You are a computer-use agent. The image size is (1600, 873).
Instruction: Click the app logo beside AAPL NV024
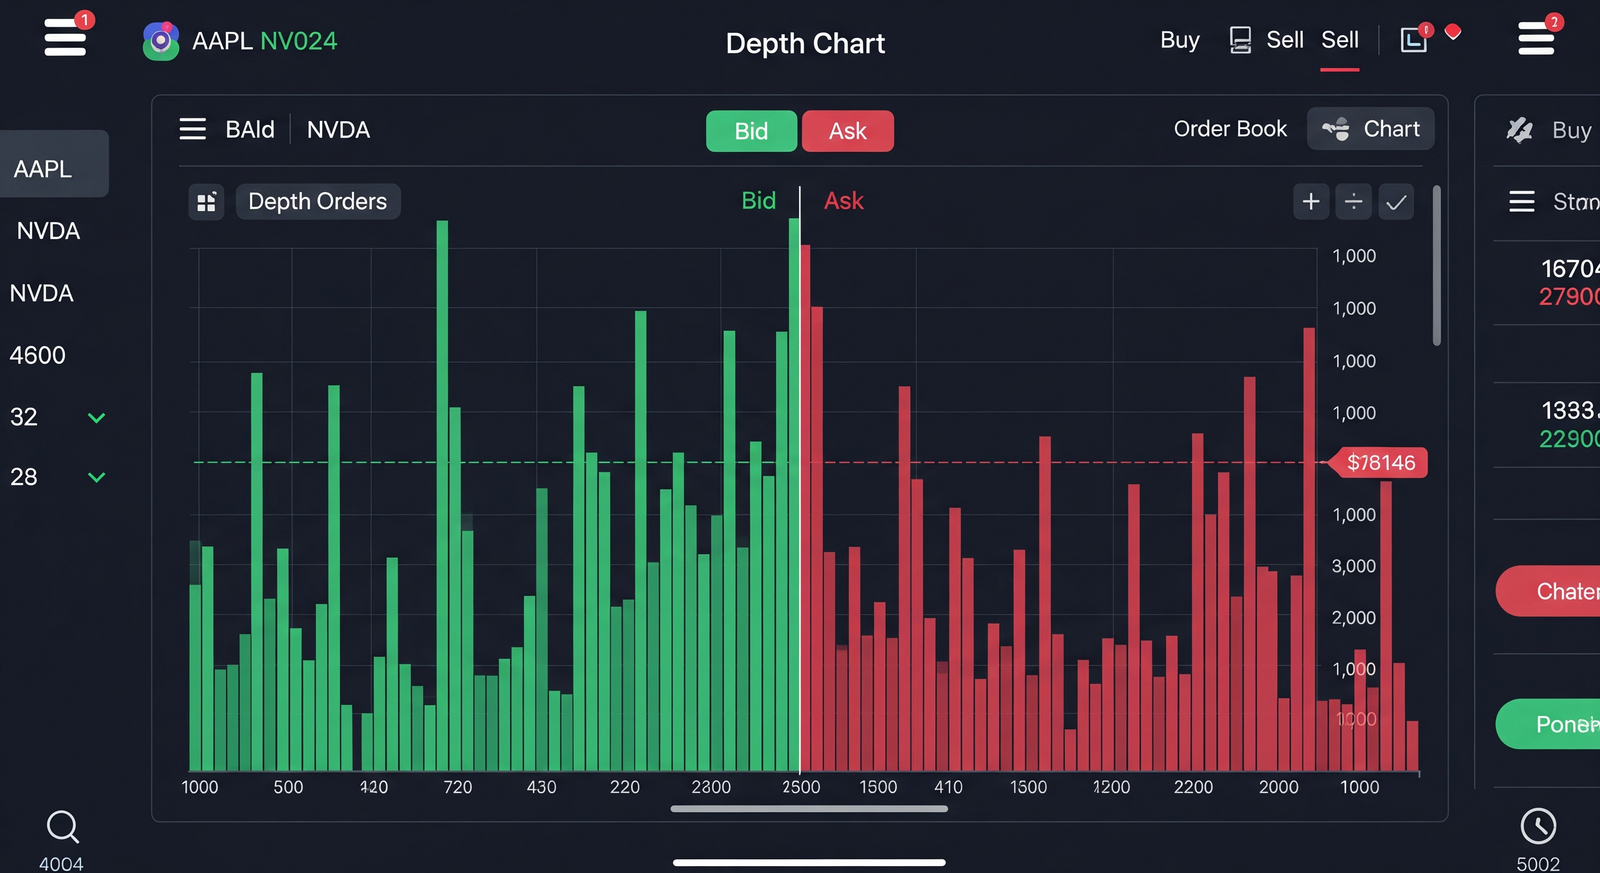160,41
